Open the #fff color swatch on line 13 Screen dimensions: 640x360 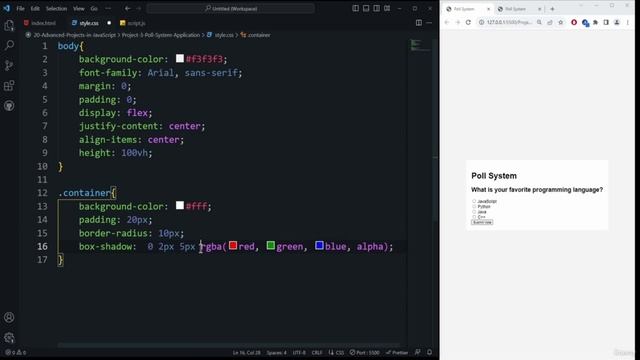point(180,205)
